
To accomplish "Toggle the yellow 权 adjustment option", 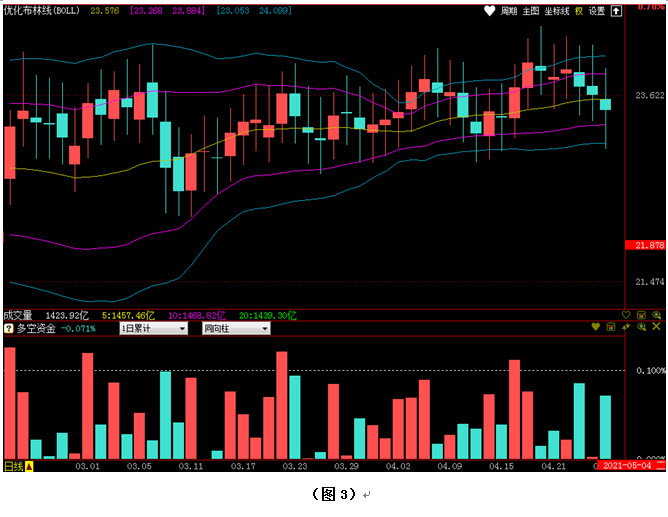I will pos(578,11).
